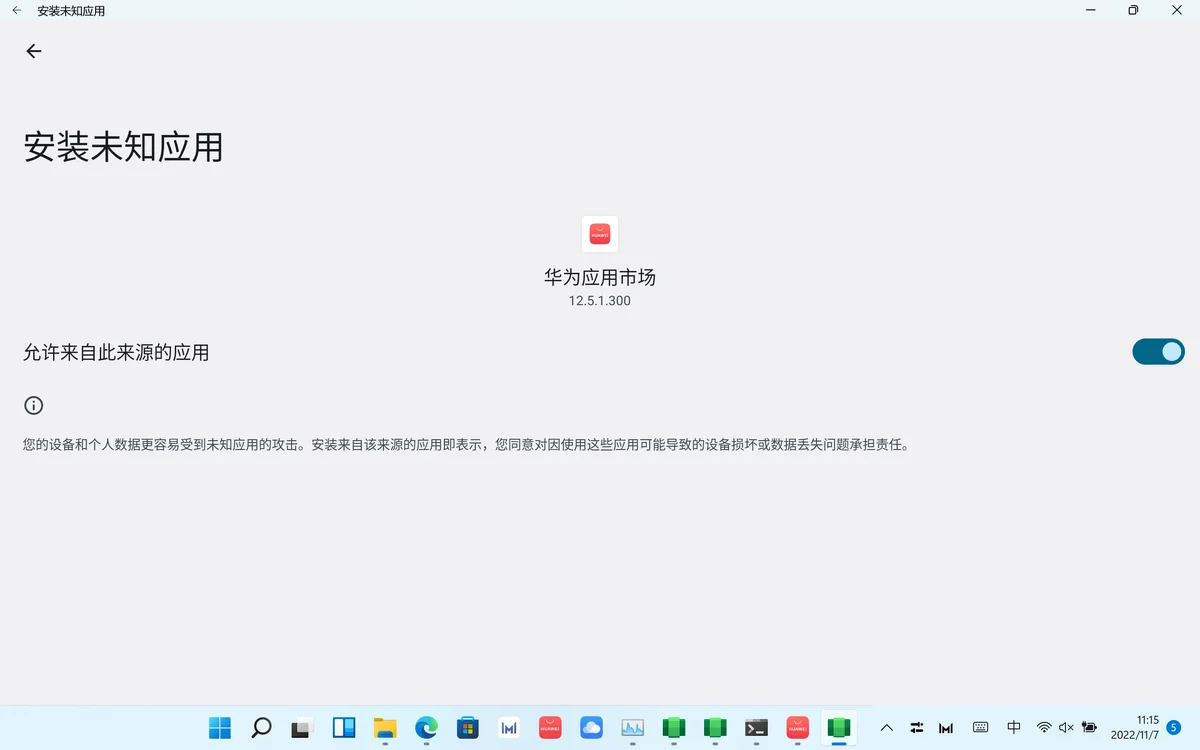This screenshot has height=750, width=1200.
Task: Switch to the terminal app on the taskbar
Action: click(756, 728)
